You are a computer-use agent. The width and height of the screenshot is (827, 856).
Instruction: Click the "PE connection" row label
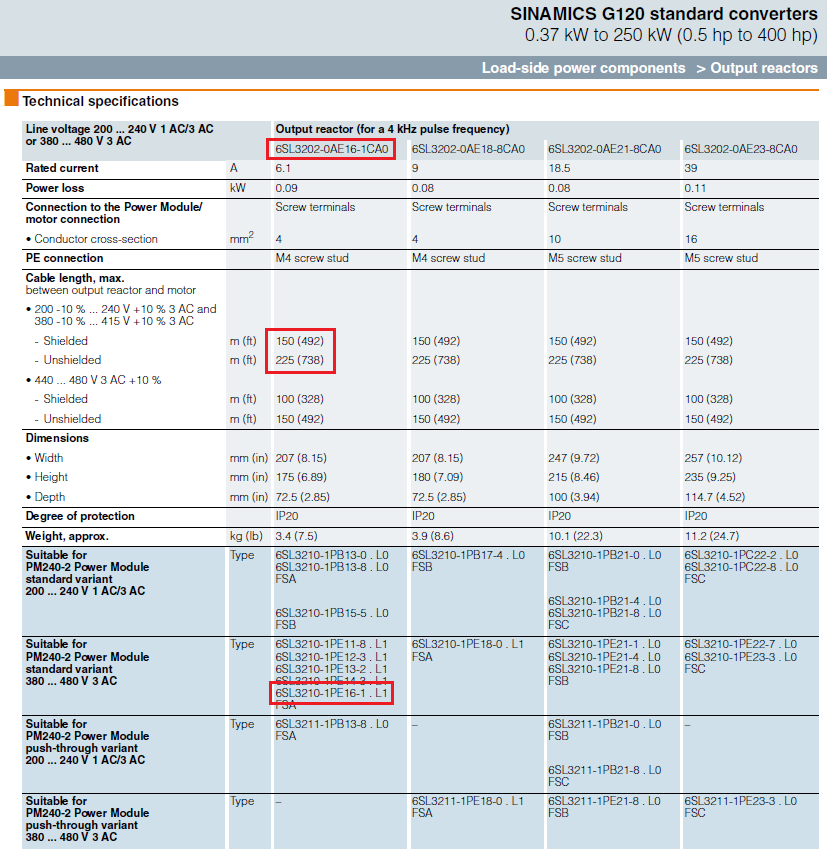pyautogui.click(x=64, y=258)
